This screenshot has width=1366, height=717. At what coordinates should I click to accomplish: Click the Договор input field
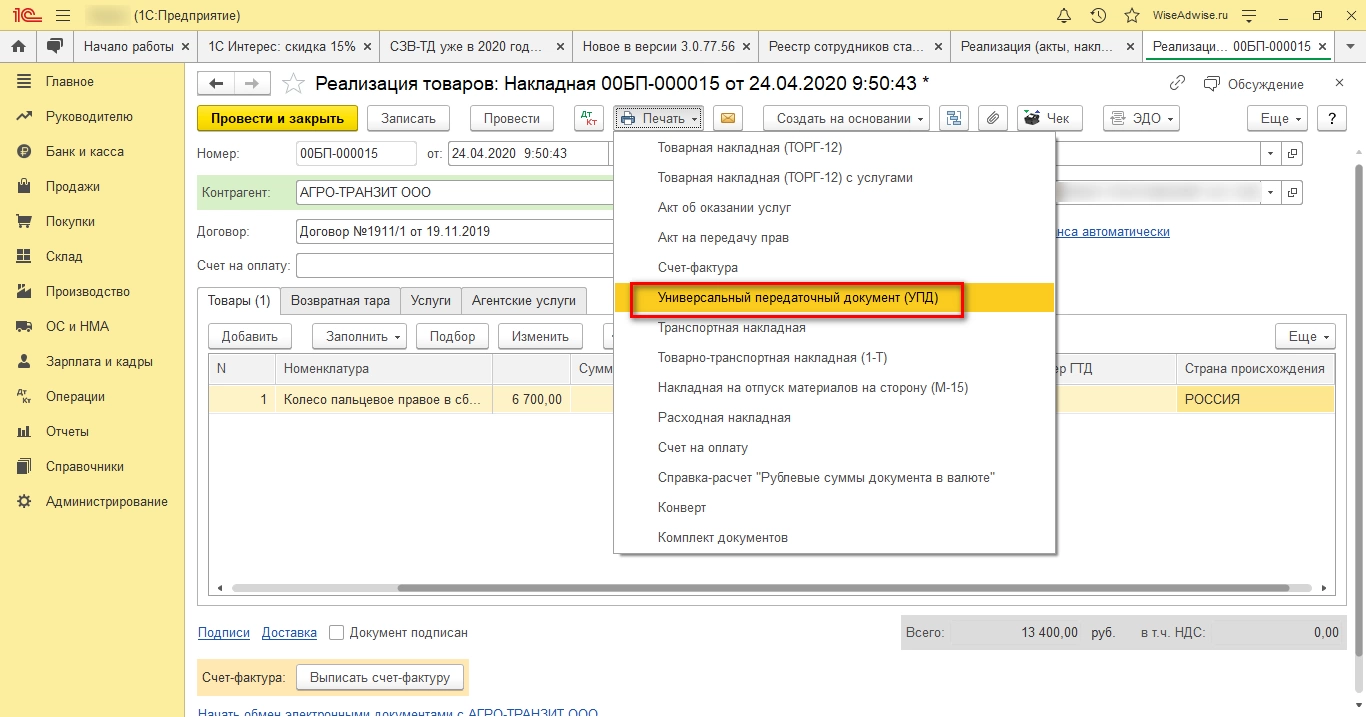[x=455, y=231]
